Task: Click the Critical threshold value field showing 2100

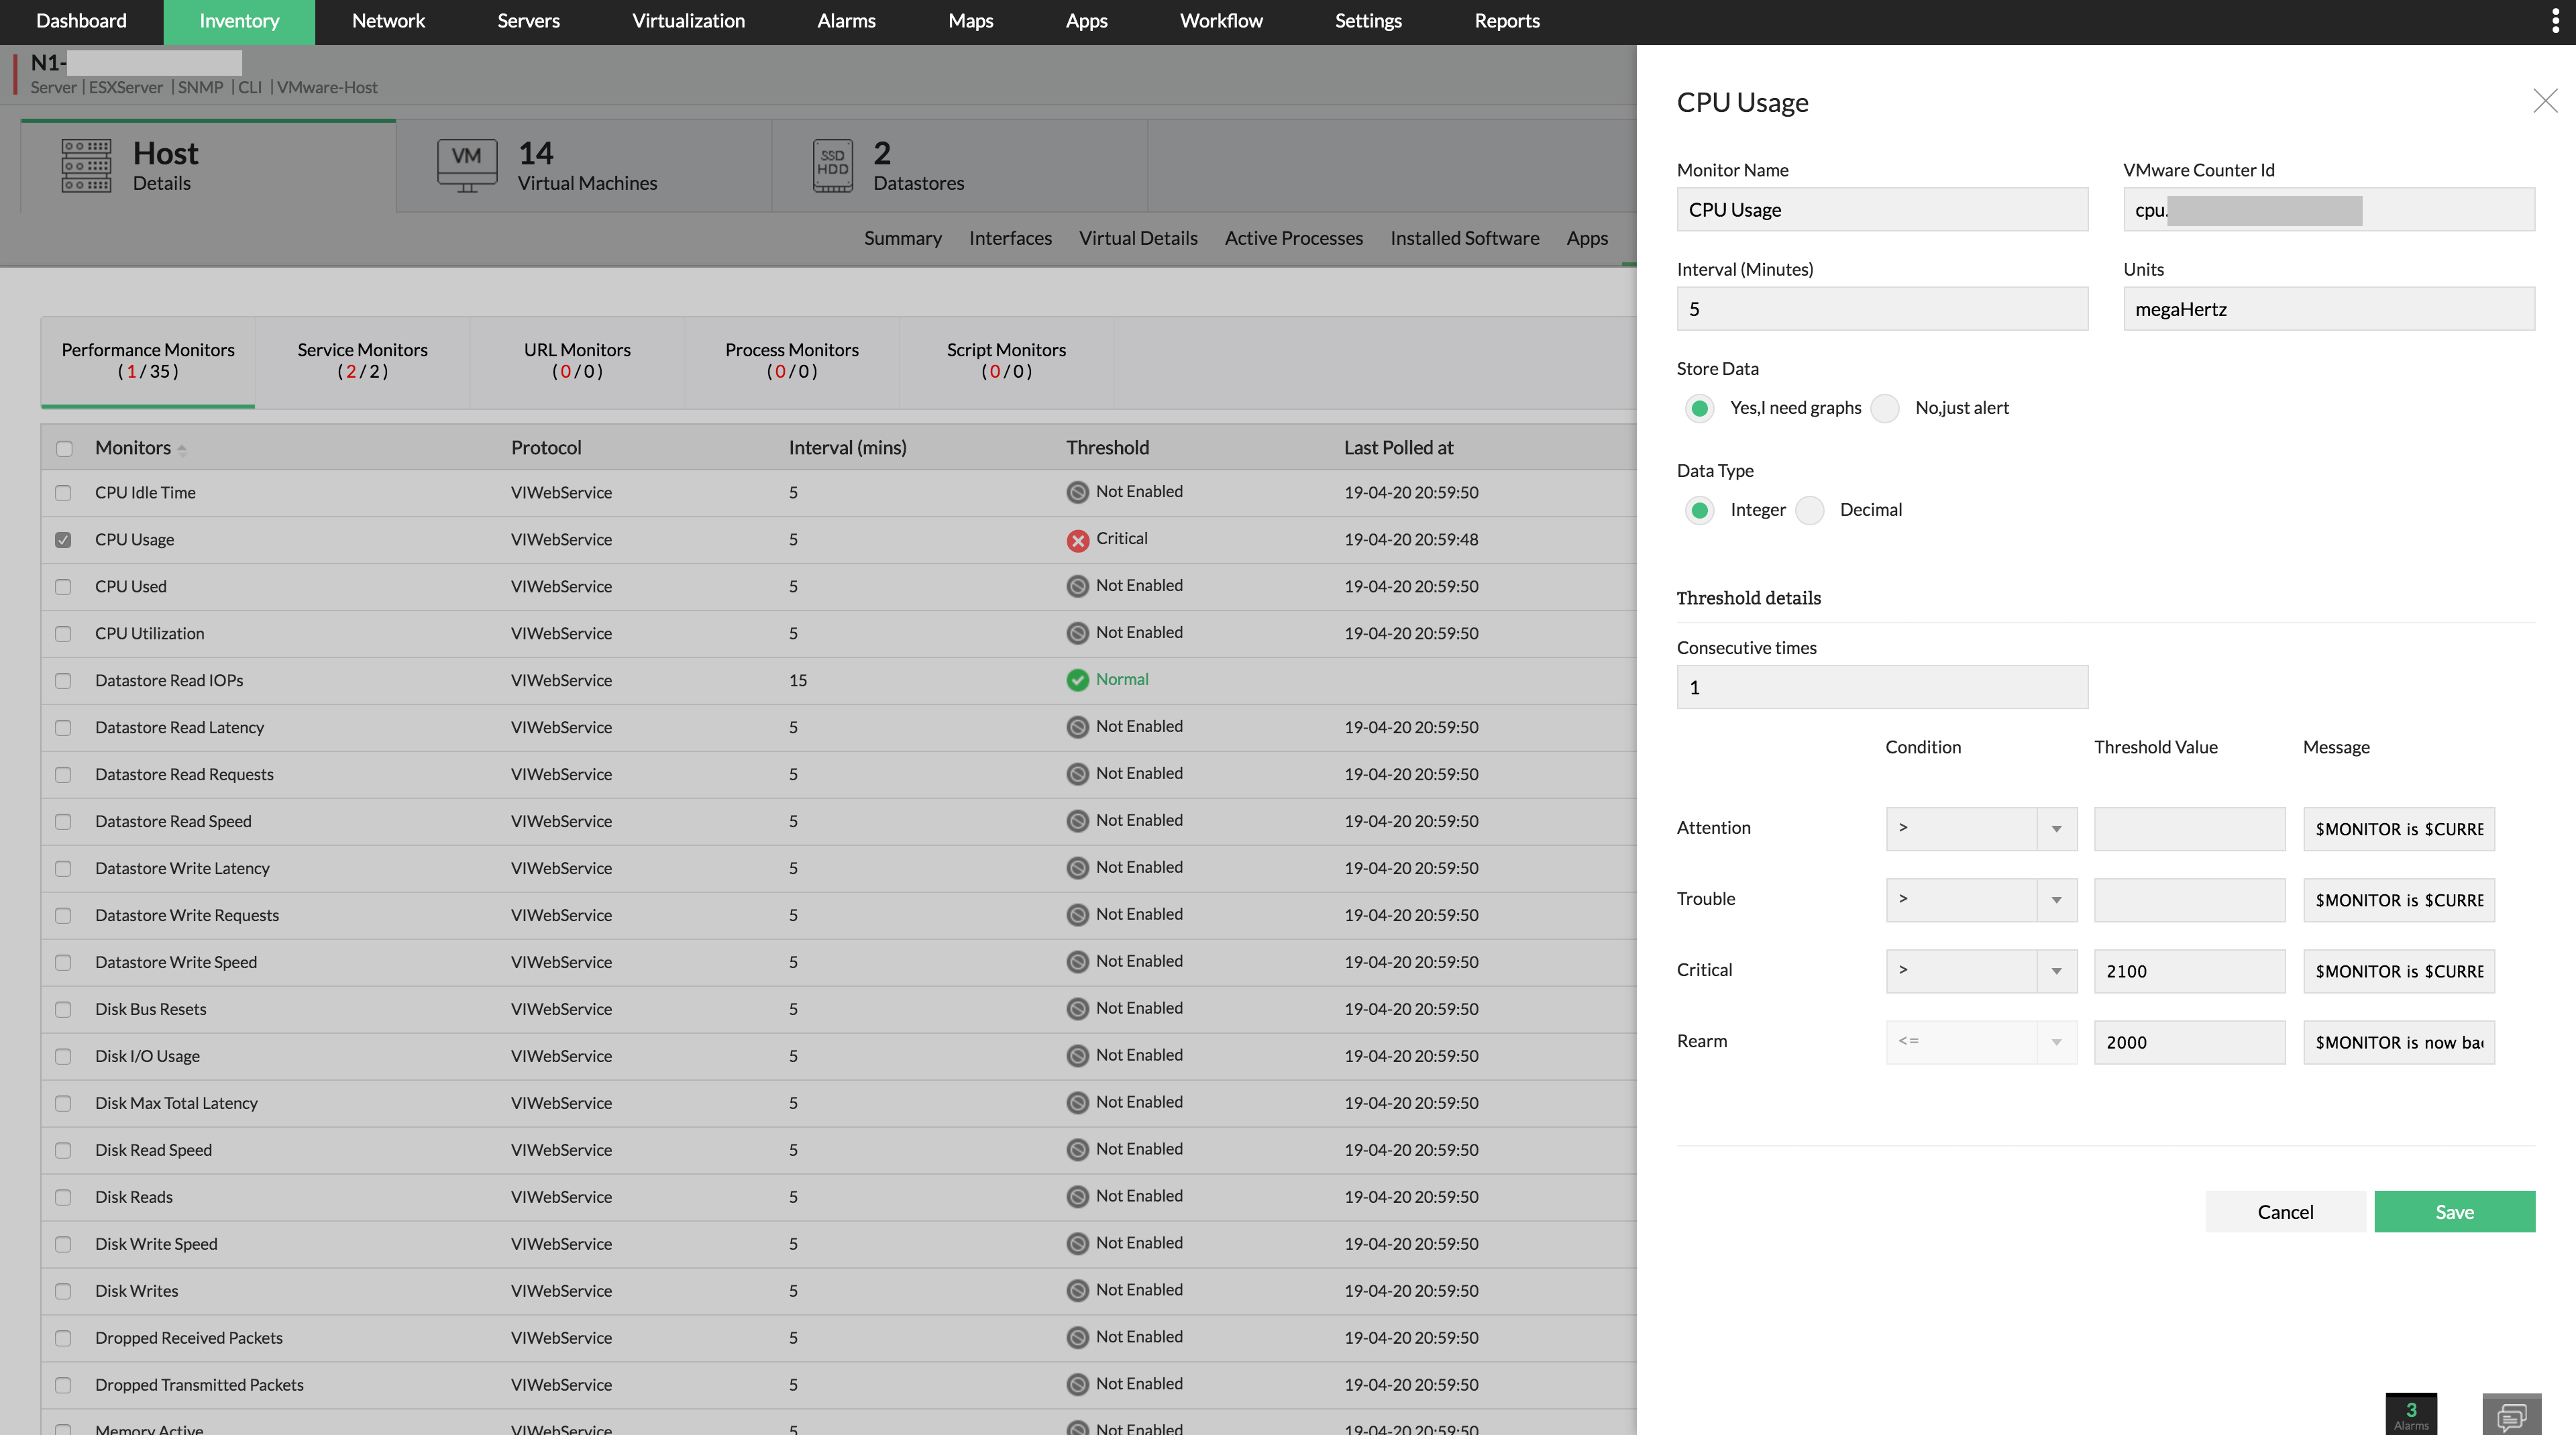Action: (2189, 971)
